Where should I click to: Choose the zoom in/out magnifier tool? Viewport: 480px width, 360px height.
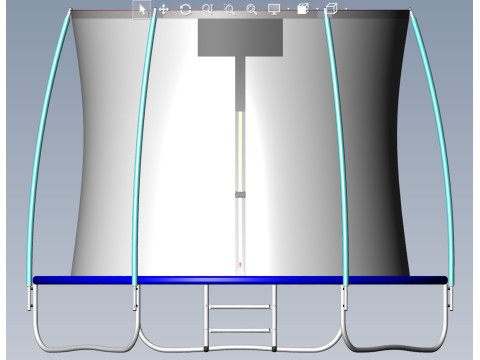[x=207, y=9]
